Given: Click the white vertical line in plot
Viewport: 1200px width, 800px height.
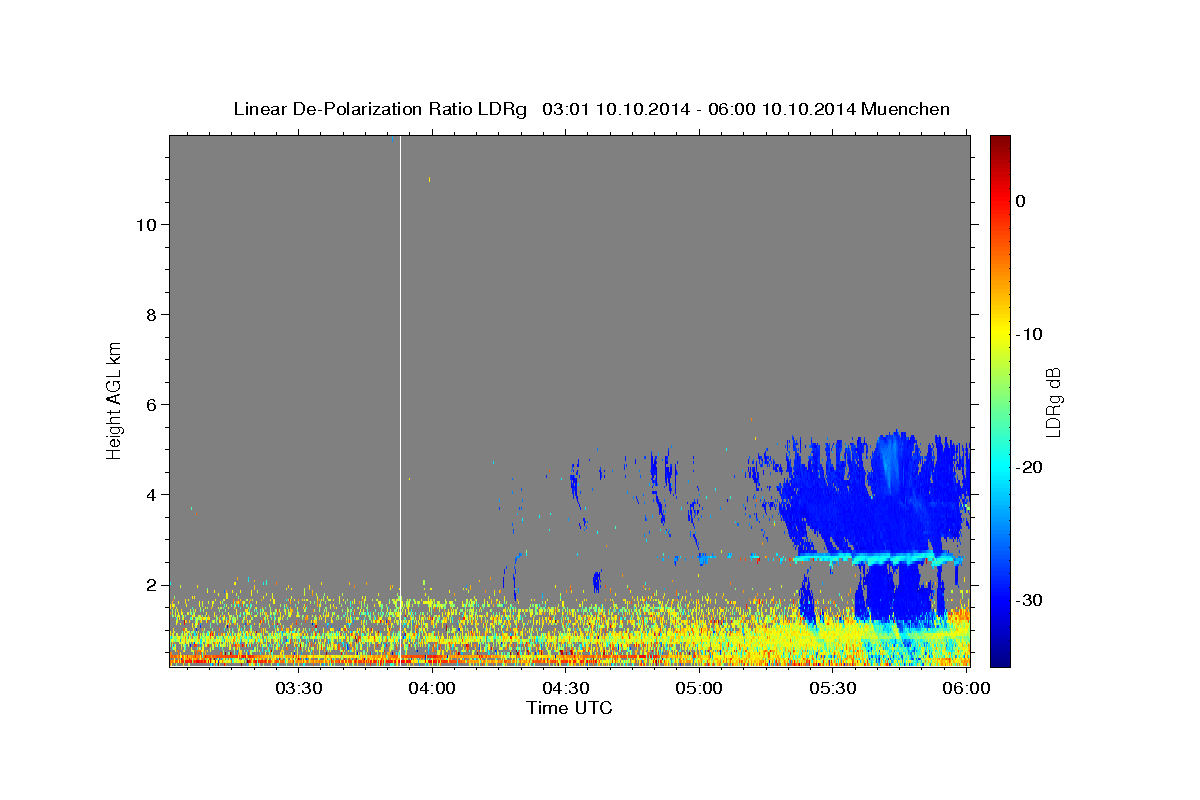Looking at the screenshot, I should (400, 400).
